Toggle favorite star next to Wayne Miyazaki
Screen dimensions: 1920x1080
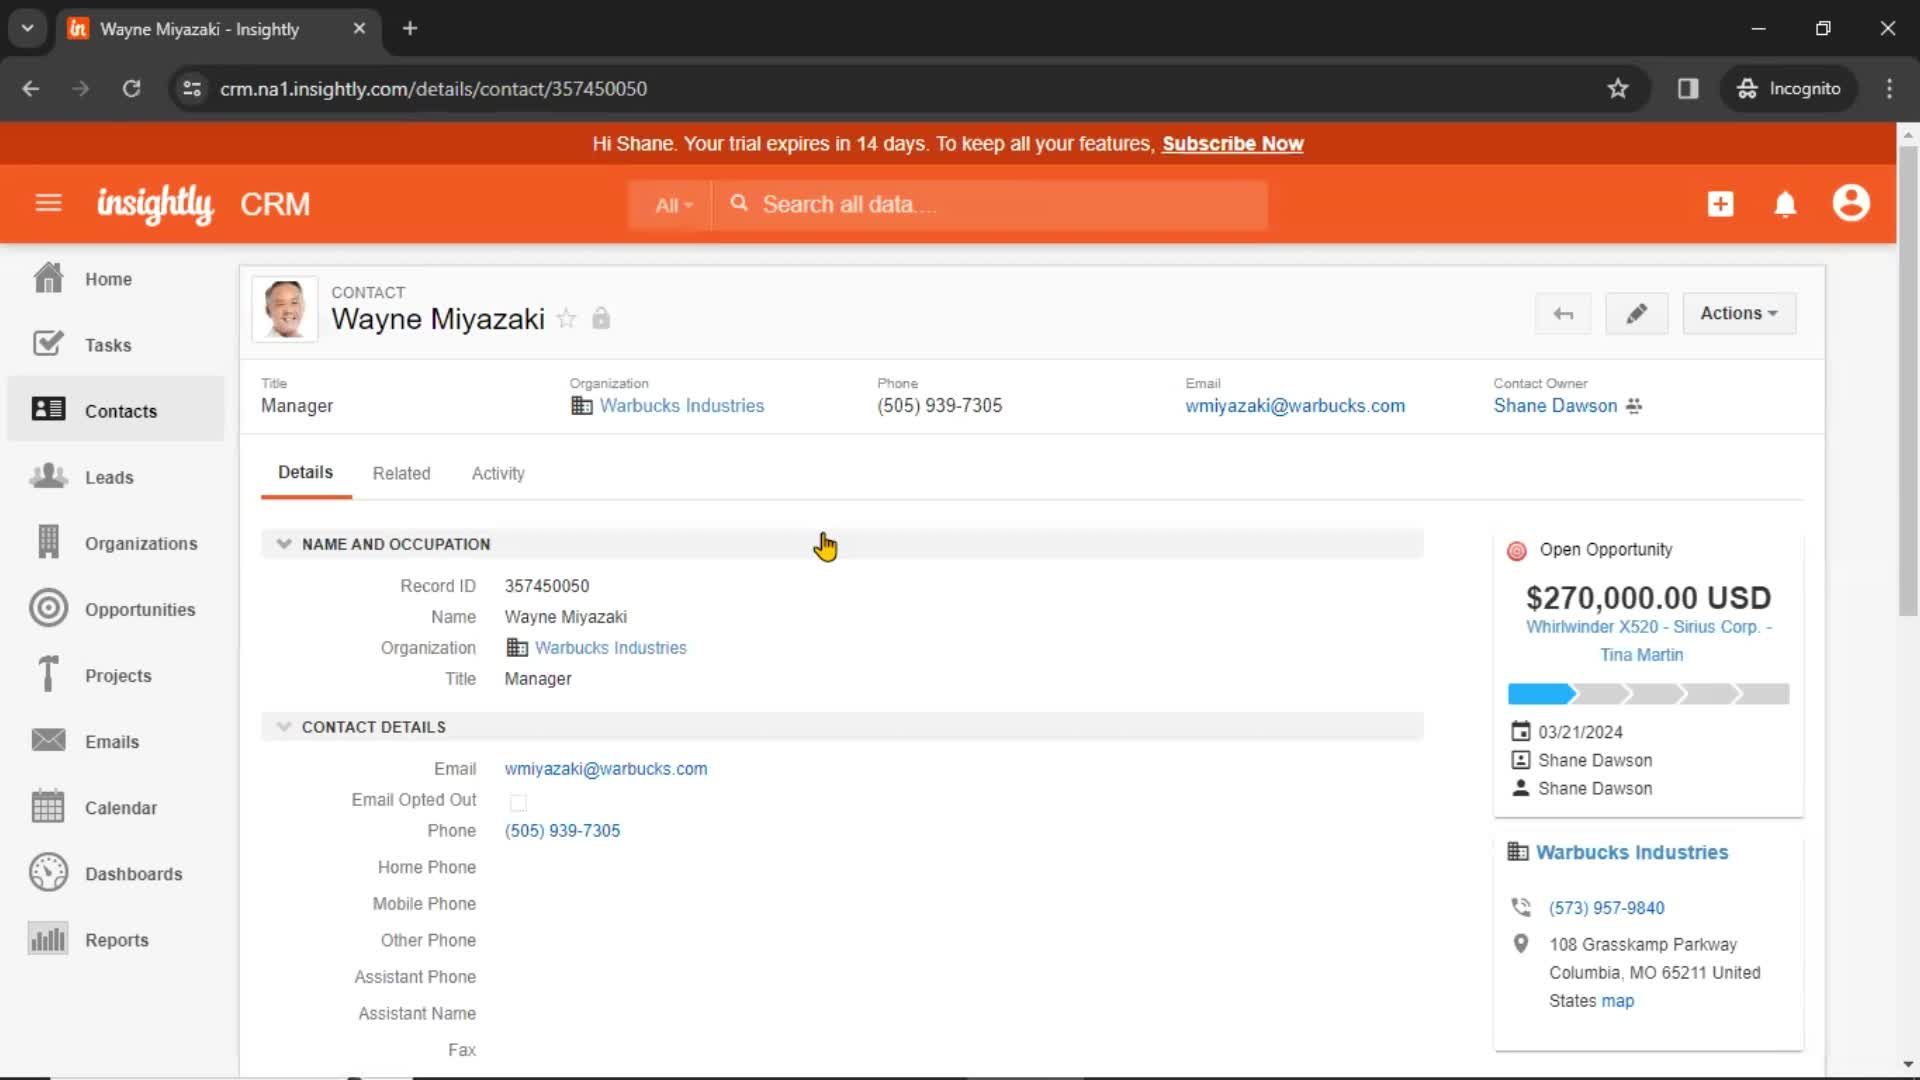[x=567, y=318]
